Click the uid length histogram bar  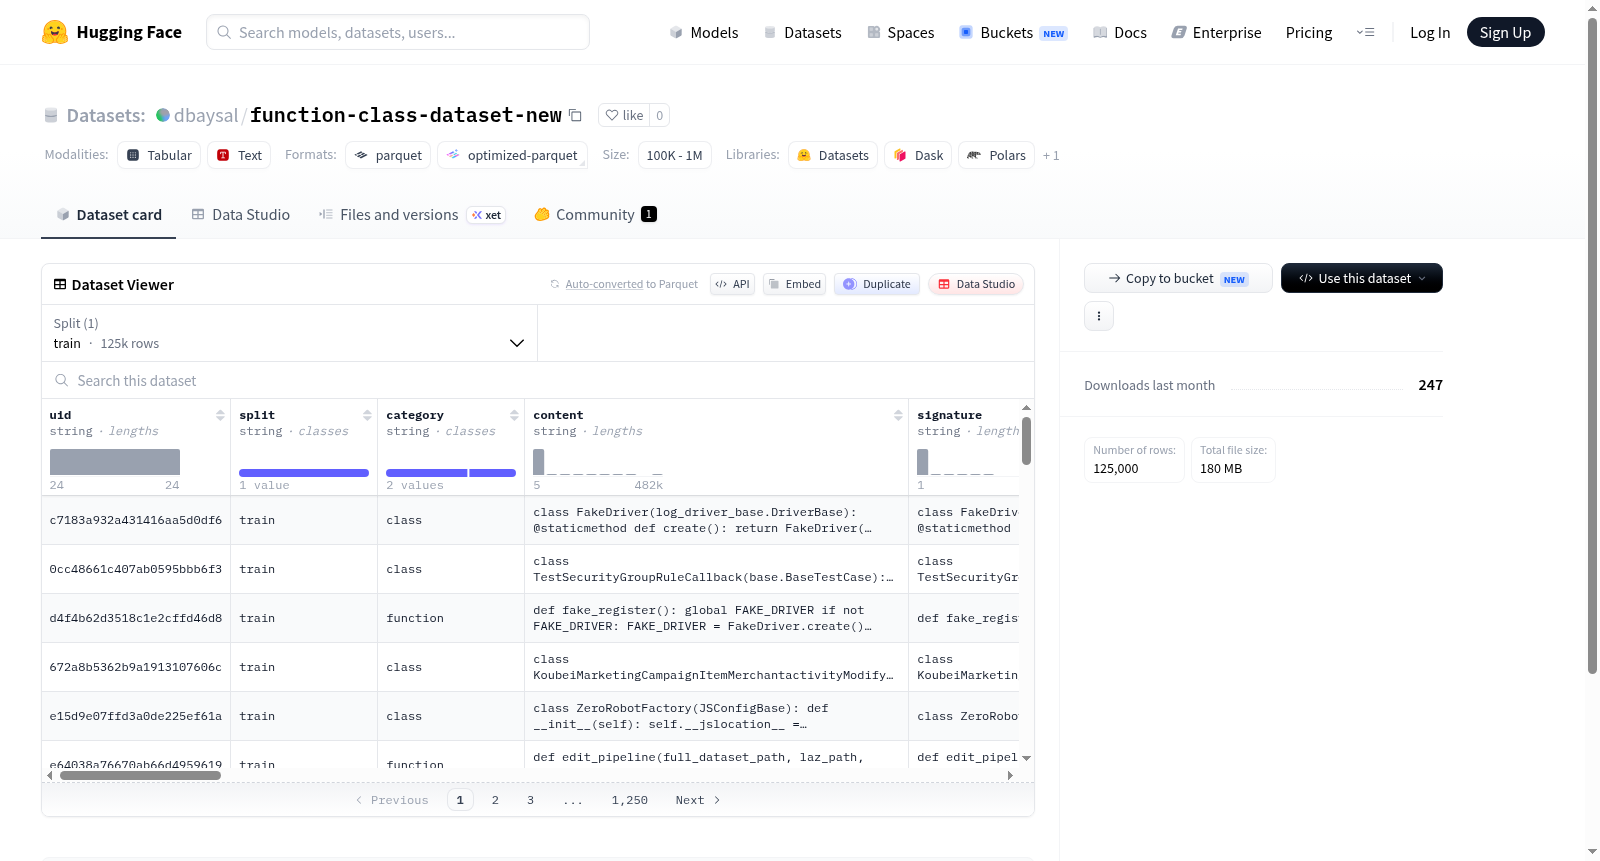coord(115,462)
